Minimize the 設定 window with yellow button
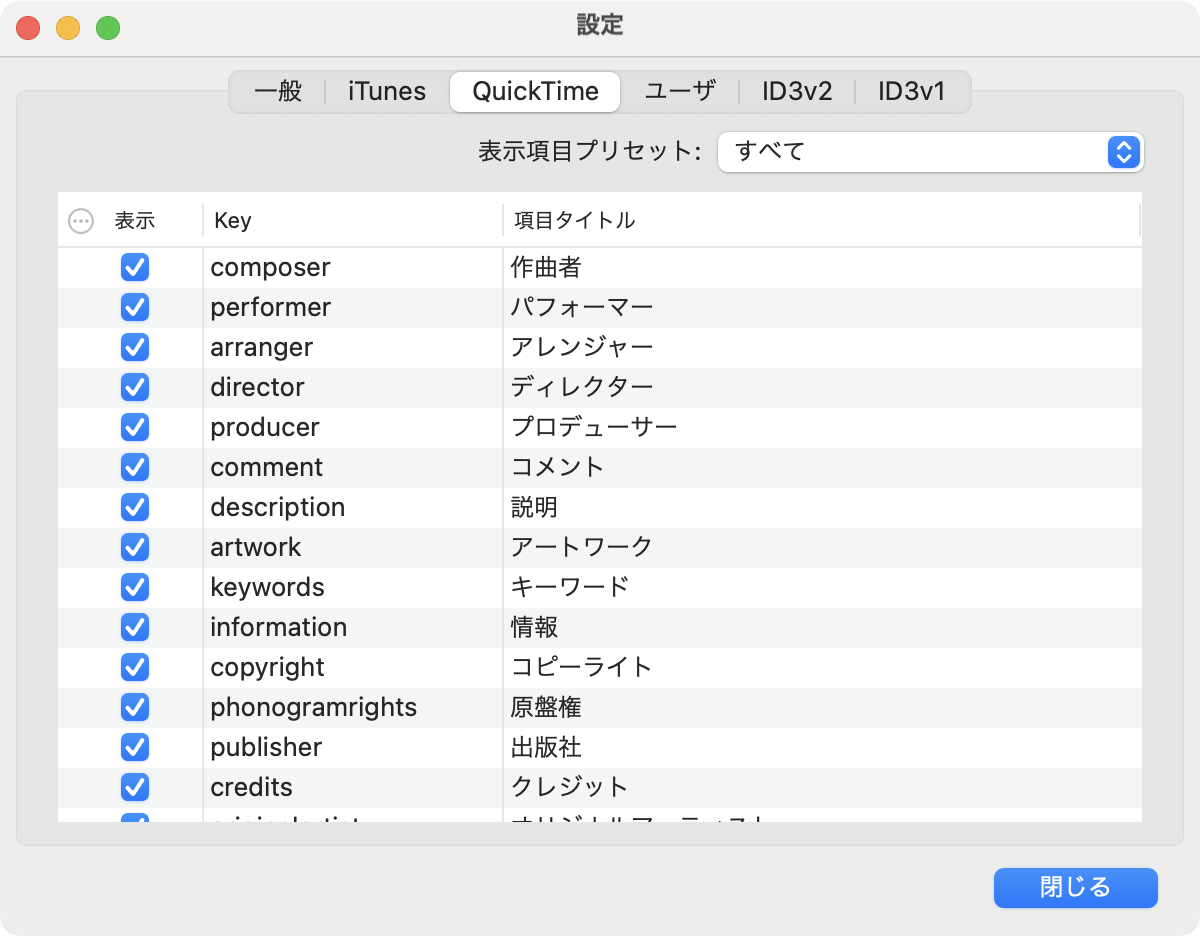1200x936 pixels. click(68, 28)
